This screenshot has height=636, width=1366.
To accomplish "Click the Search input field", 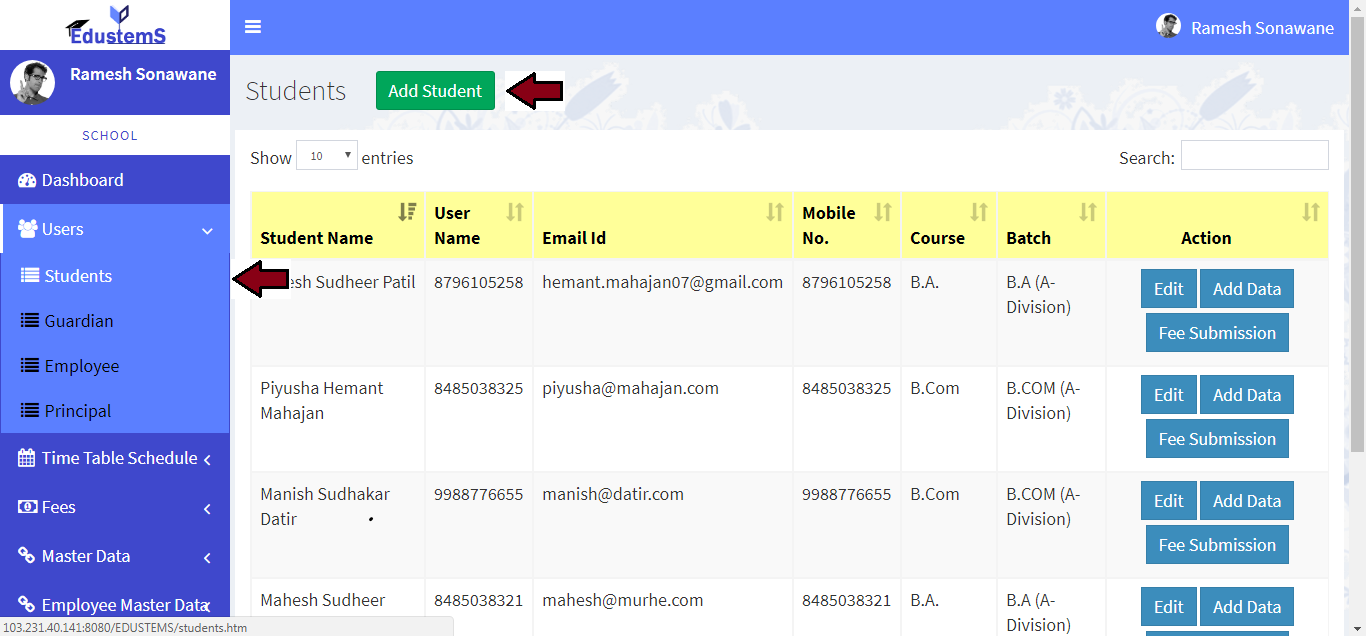I will 1255,155.
